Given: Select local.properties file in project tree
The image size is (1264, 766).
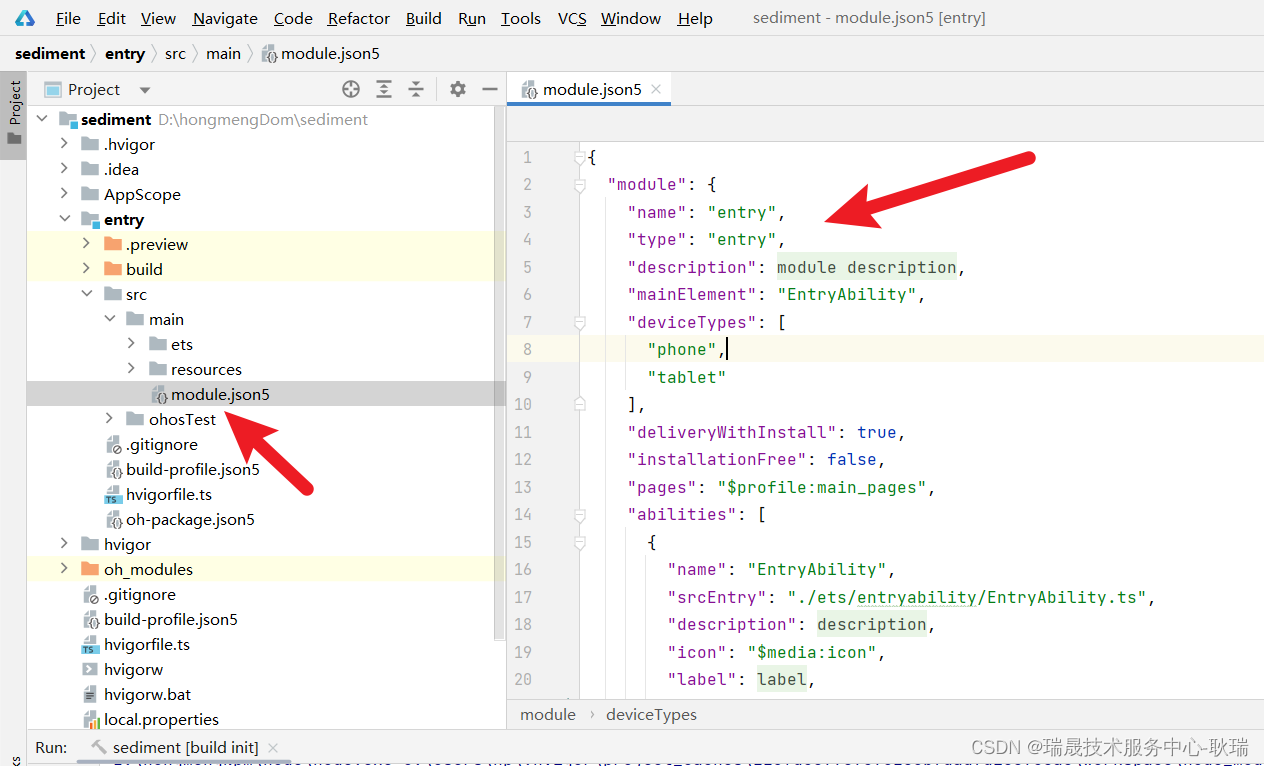Looking at the screenshot, I should (x=160, y=719).
